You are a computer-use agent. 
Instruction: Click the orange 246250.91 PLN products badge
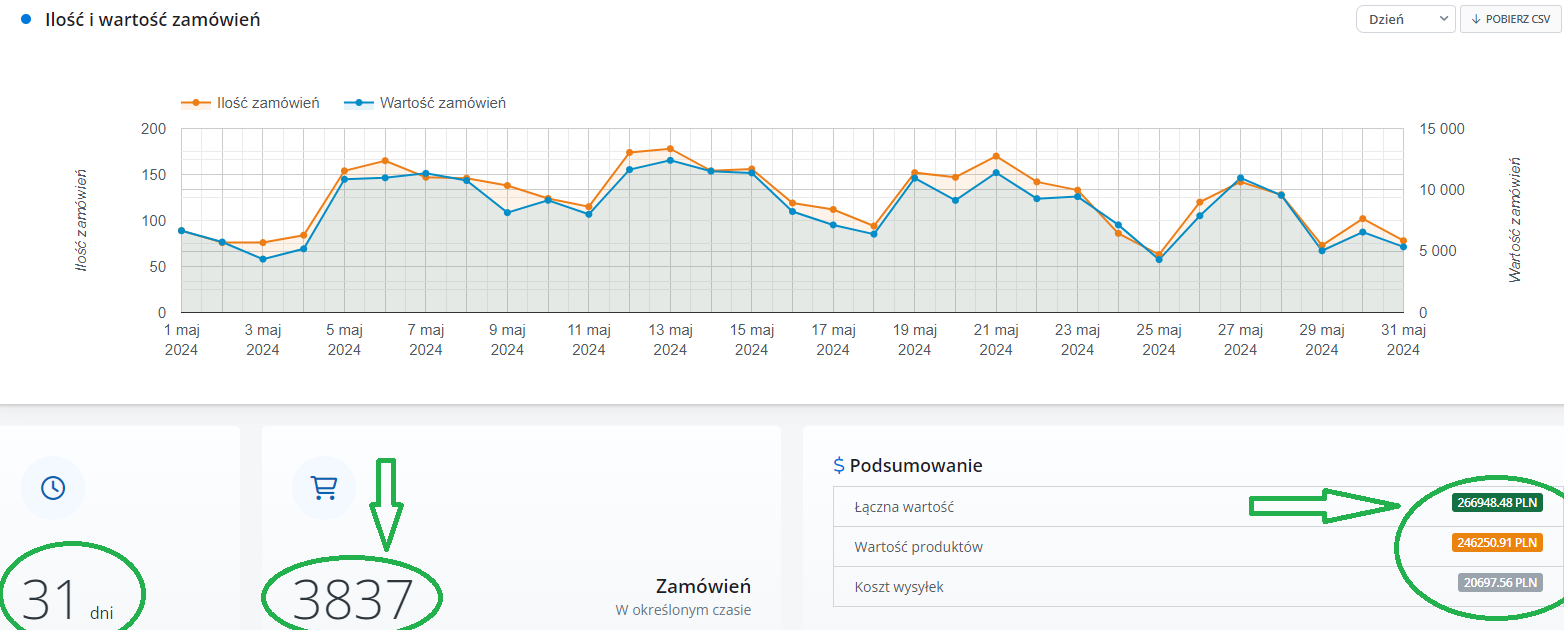[x=1497, y=543]
